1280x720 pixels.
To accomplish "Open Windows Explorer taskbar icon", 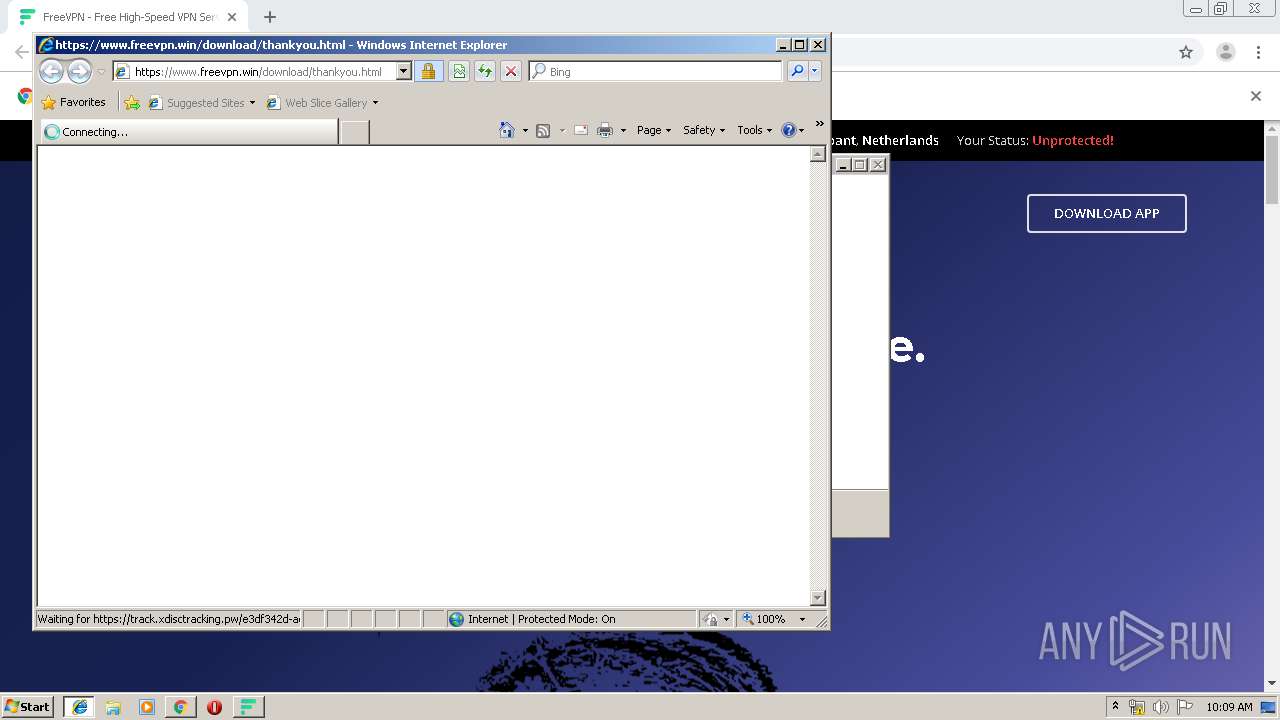I will 113,706.
